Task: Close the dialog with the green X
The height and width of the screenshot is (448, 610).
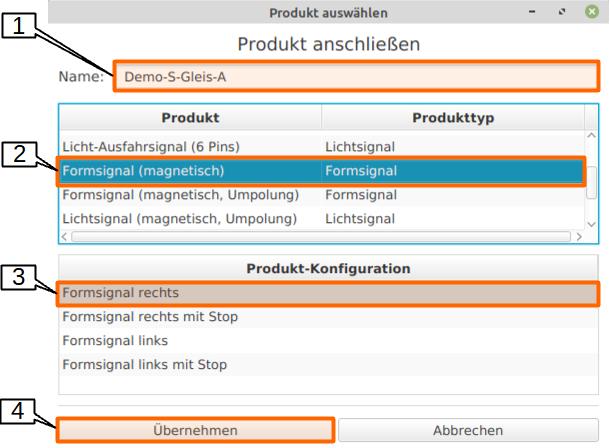Action: (x=592, y=12)
